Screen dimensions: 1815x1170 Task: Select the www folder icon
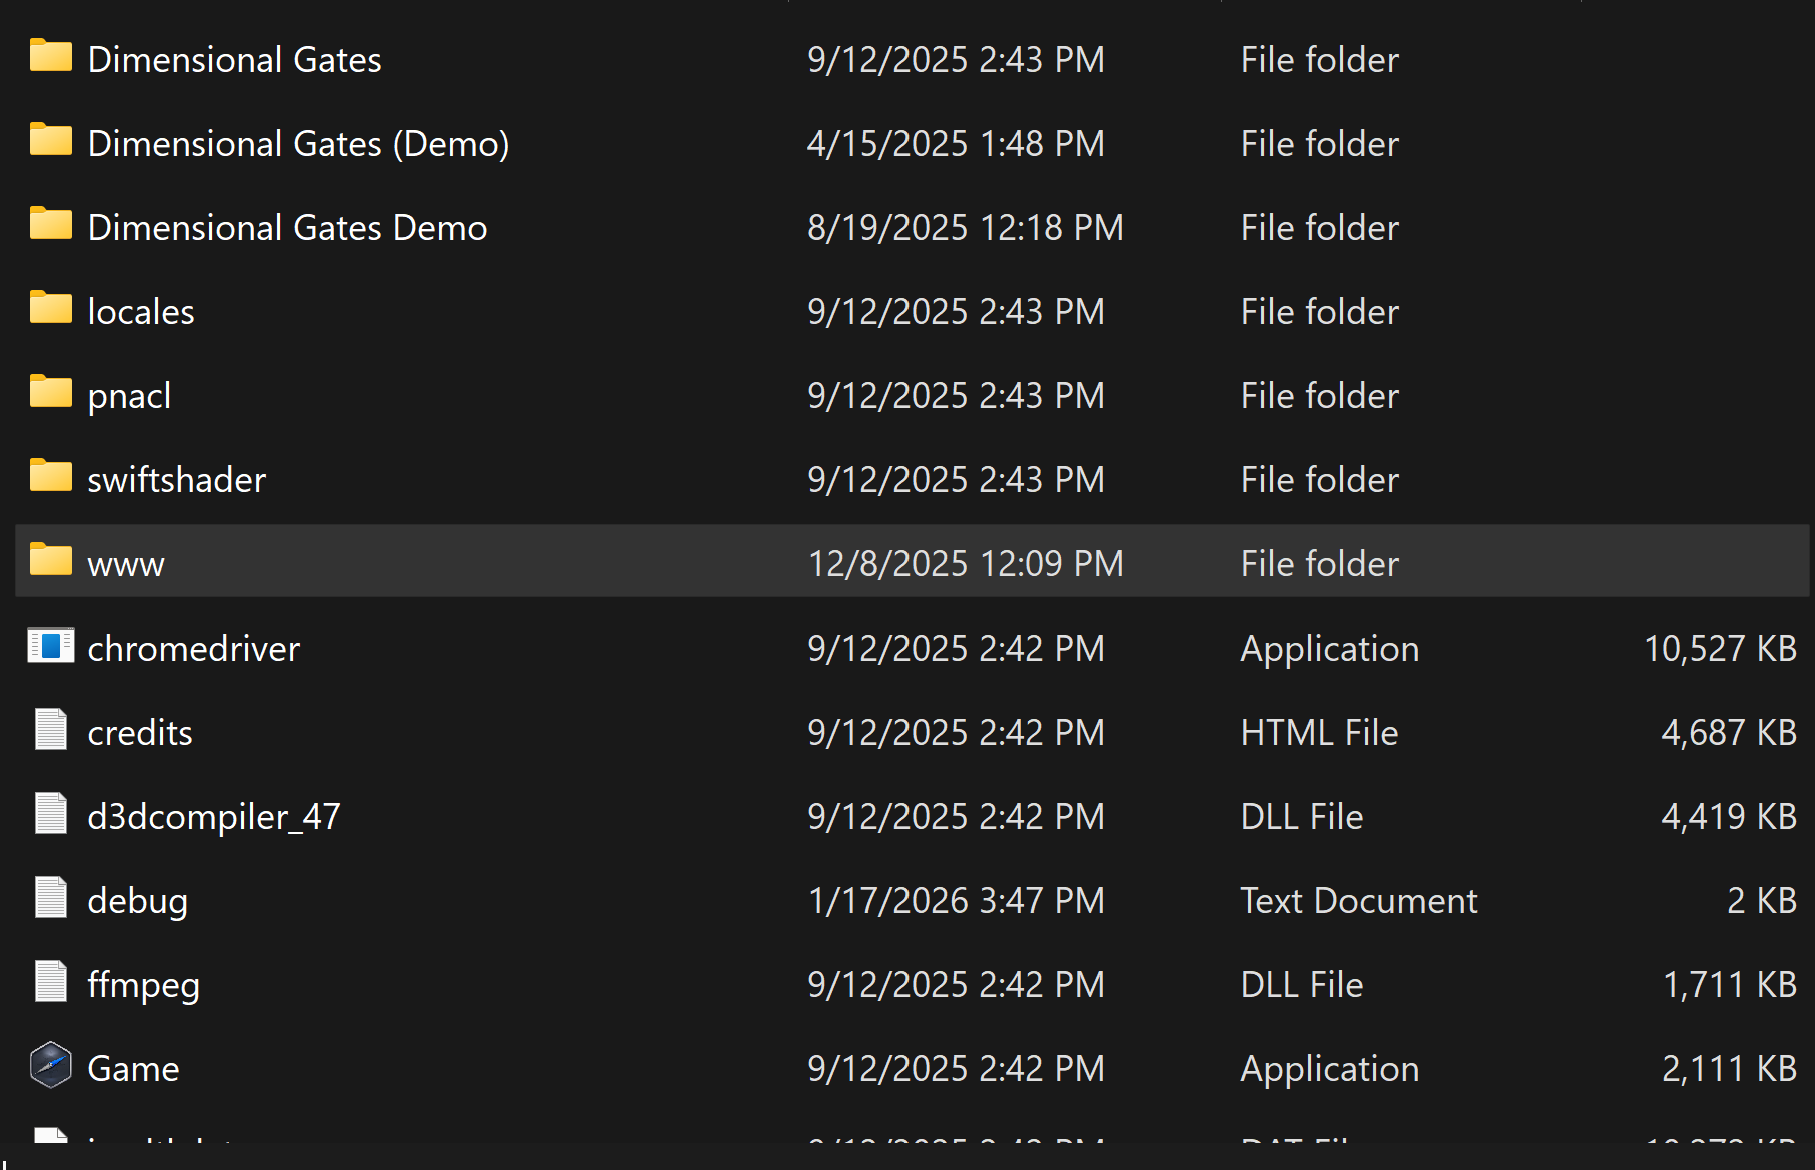point(50,561)
